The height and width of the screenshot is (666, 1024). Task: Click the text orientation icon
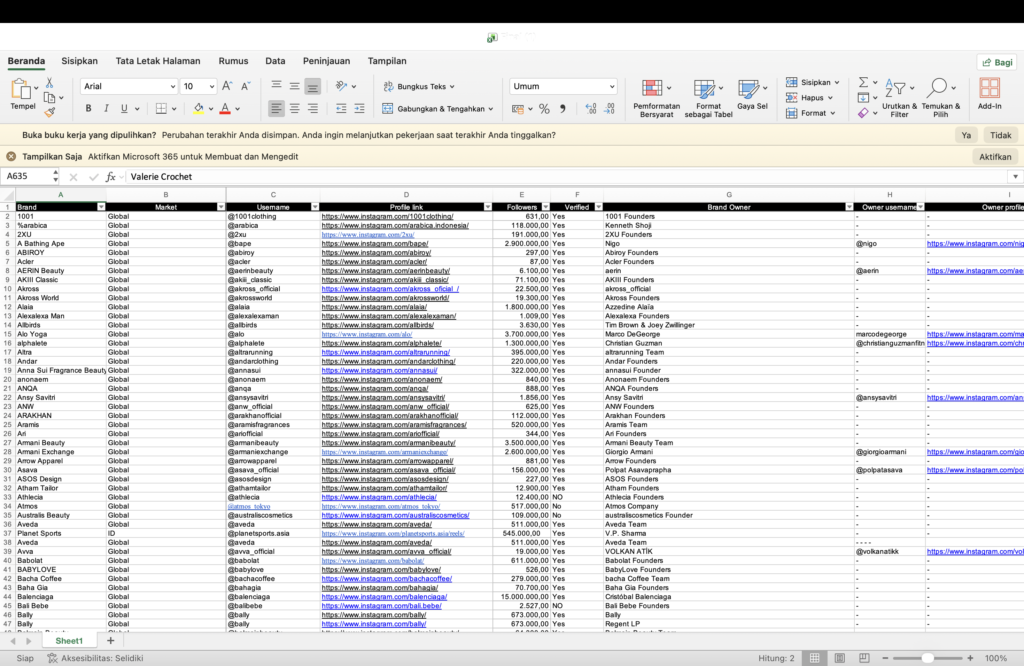(x=342, y=86)
